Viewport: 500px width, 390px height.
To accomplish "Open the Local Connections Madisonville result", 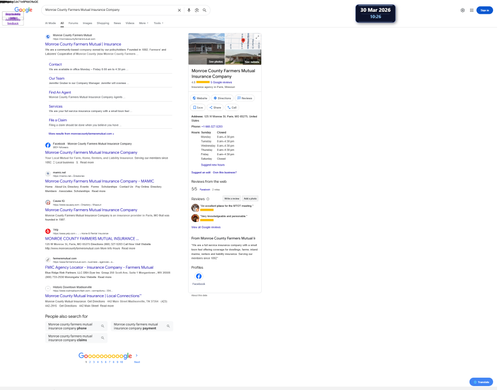I will point(93,296).
